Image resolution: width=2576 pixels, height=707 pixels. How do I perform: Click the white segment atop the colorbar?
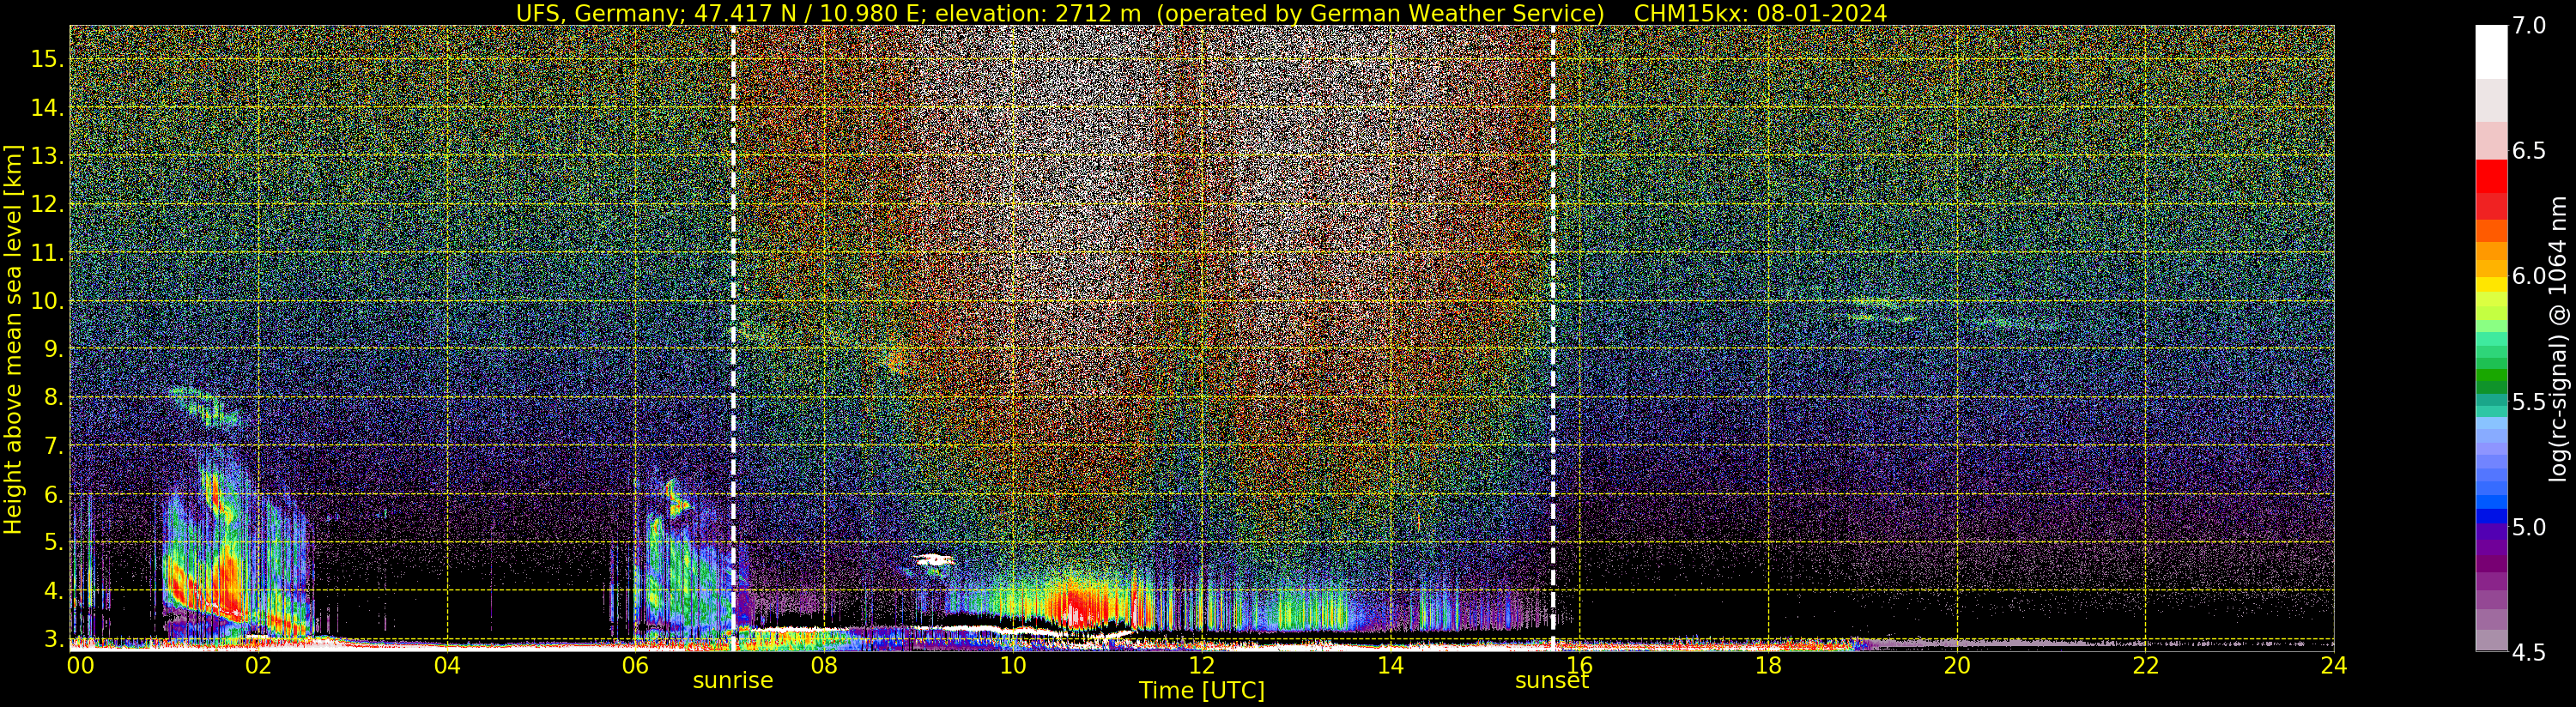[x=2491, y=52]
